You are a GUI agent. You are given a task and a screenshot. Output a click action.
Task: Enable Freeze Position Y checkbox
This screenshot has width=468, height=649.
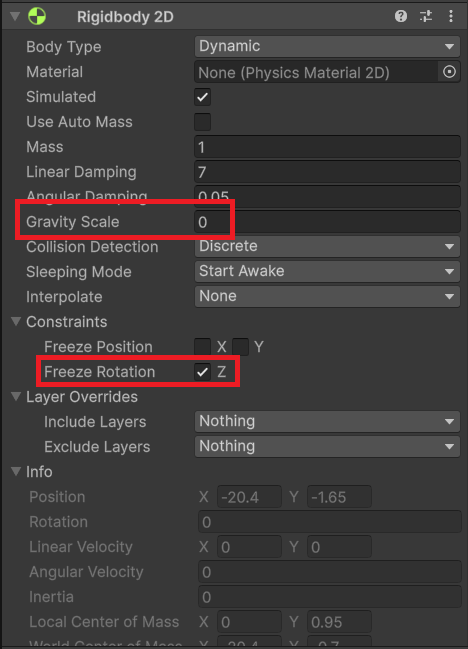click(x=240, y=347)
